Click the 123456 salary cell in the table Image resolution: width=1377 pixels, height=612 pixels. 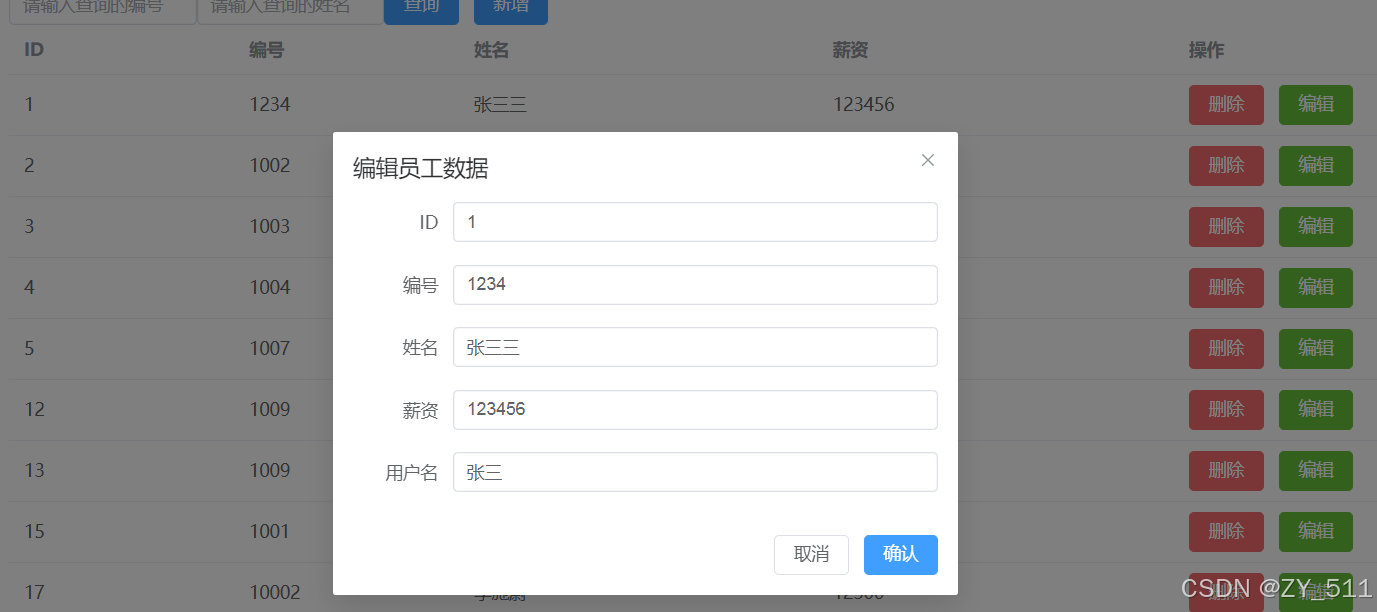pyautogui.click(x=863, y=105)
